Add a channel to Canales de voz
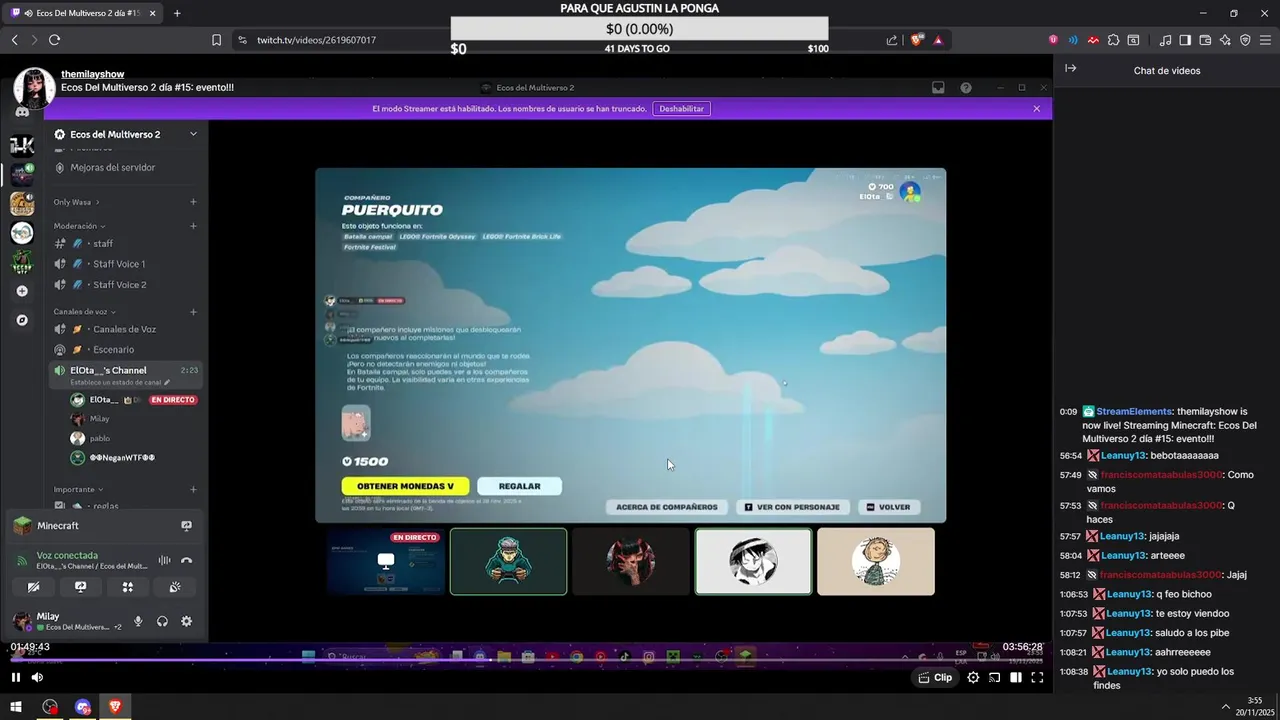The height and width of the screenshot is (720, 1280). 193,311
